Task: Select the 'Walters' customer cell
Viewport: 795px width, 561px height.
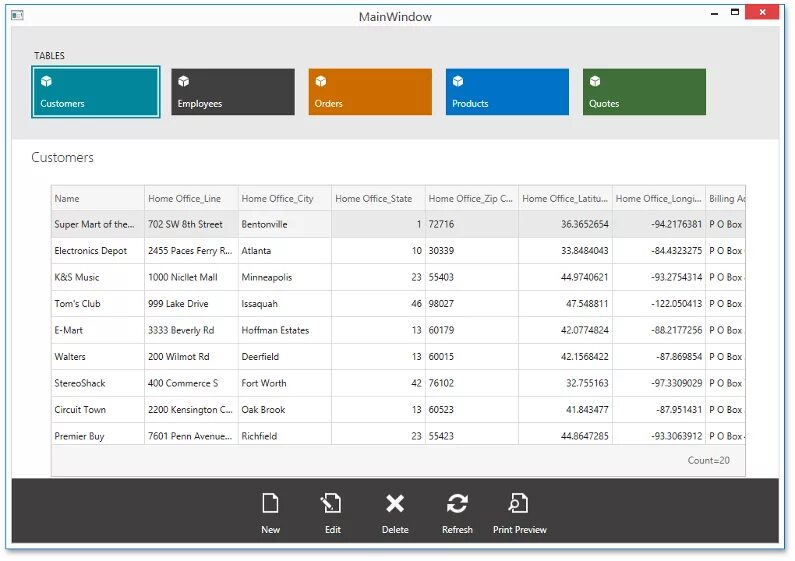Action: [x=98, y=357]
